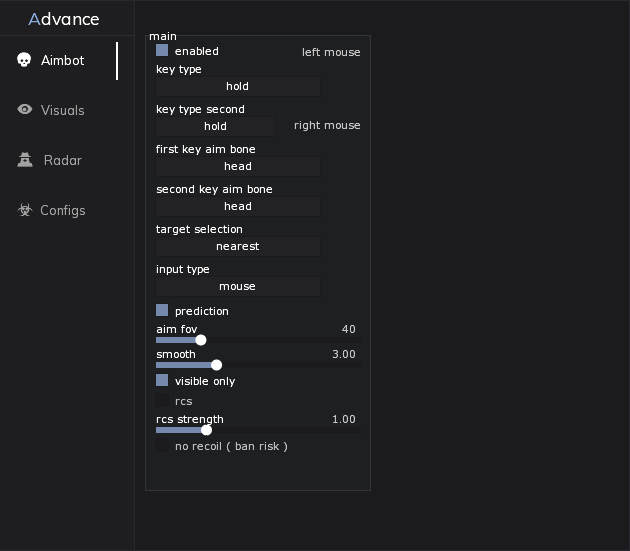Open the input type dropdown
The image size is (630, 551).
click(x=238, y=286)
